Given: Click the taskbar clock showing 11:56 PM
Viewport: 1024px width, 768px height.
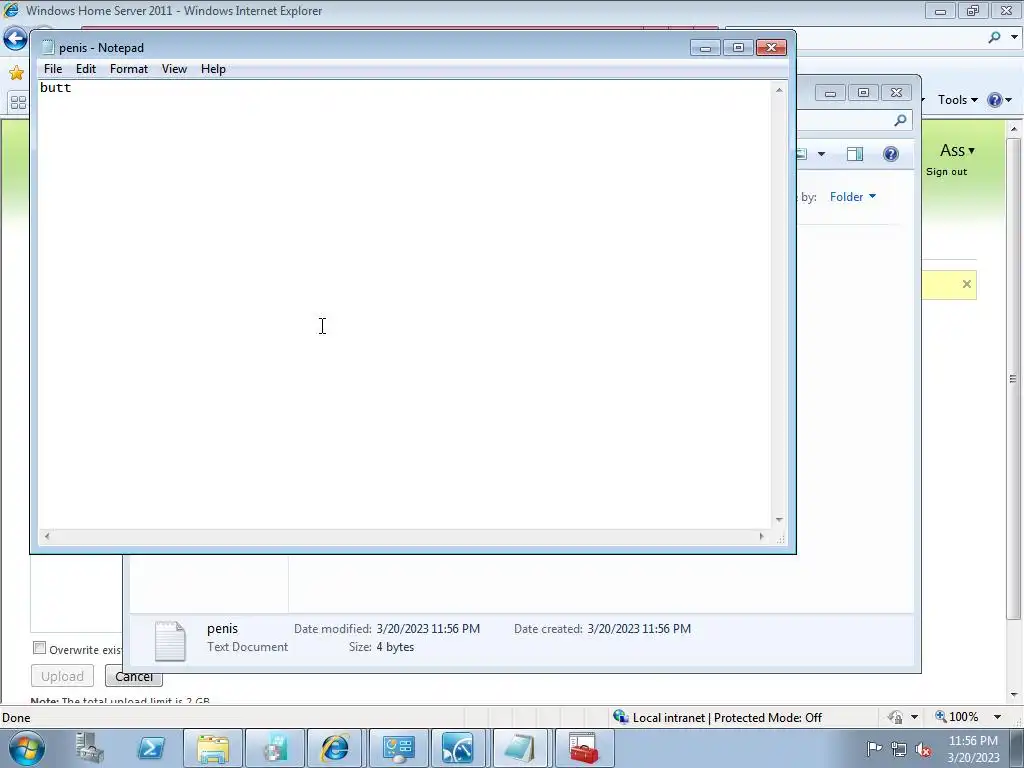Looking at the screenshot, I should (x=973, y=748).
